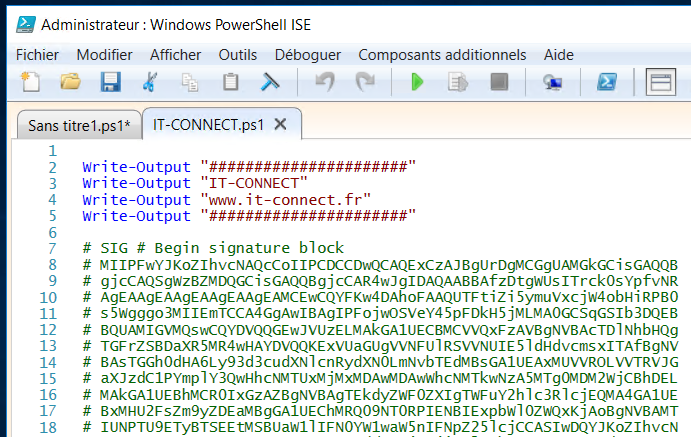
Task: Click the hash string on line 5
Action: point(308,216)
